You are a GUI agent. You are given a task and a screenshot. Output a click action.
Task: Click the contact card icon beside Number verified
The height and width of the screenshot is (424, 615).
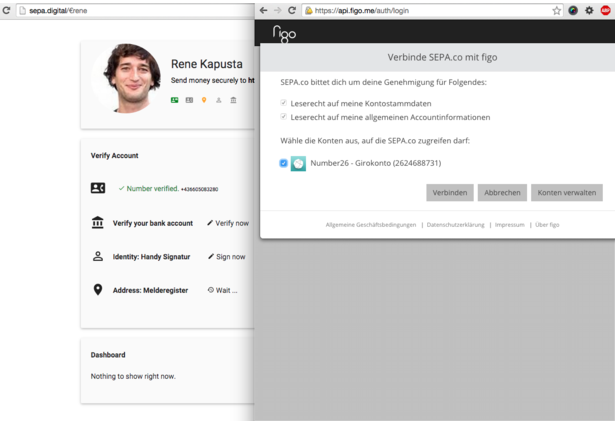(x=98, y=188)
